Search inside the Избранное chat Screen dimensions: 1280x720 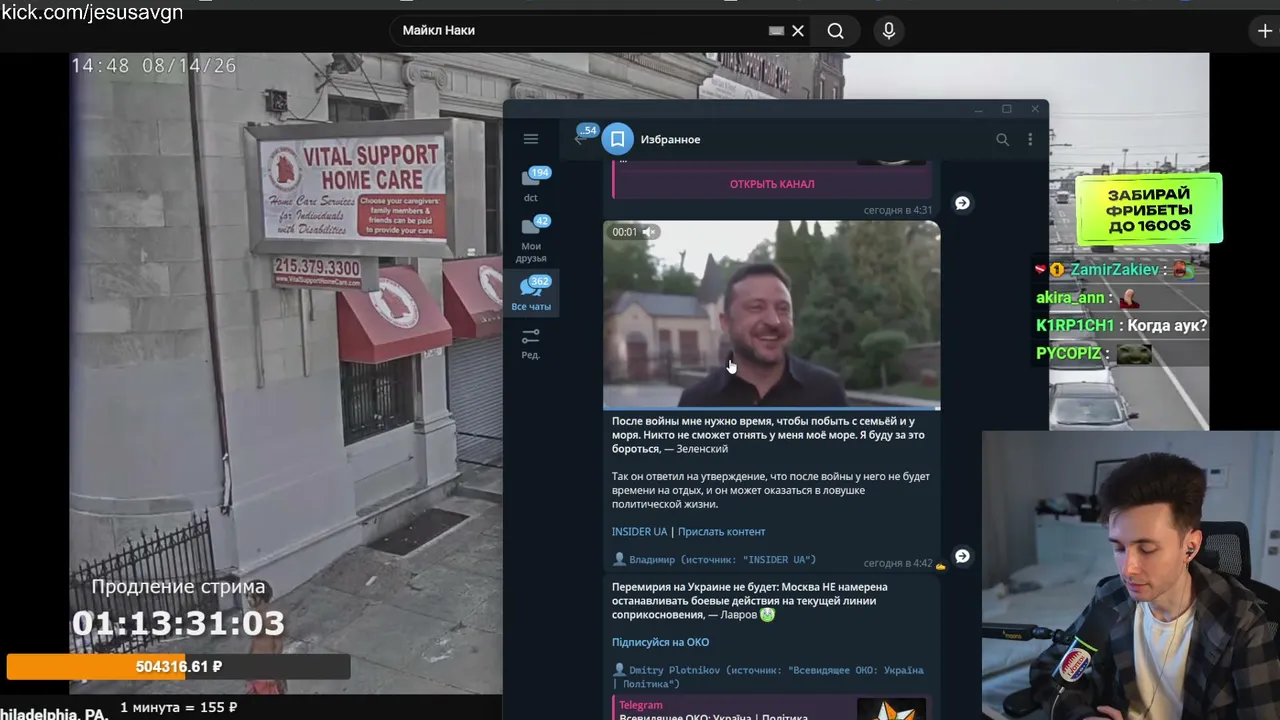pos(1002,140)
